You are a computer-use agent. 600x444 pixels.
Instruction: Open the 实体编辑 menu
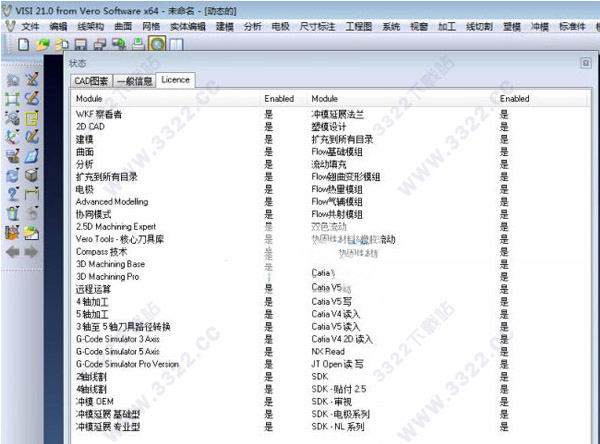coord(188,26)
